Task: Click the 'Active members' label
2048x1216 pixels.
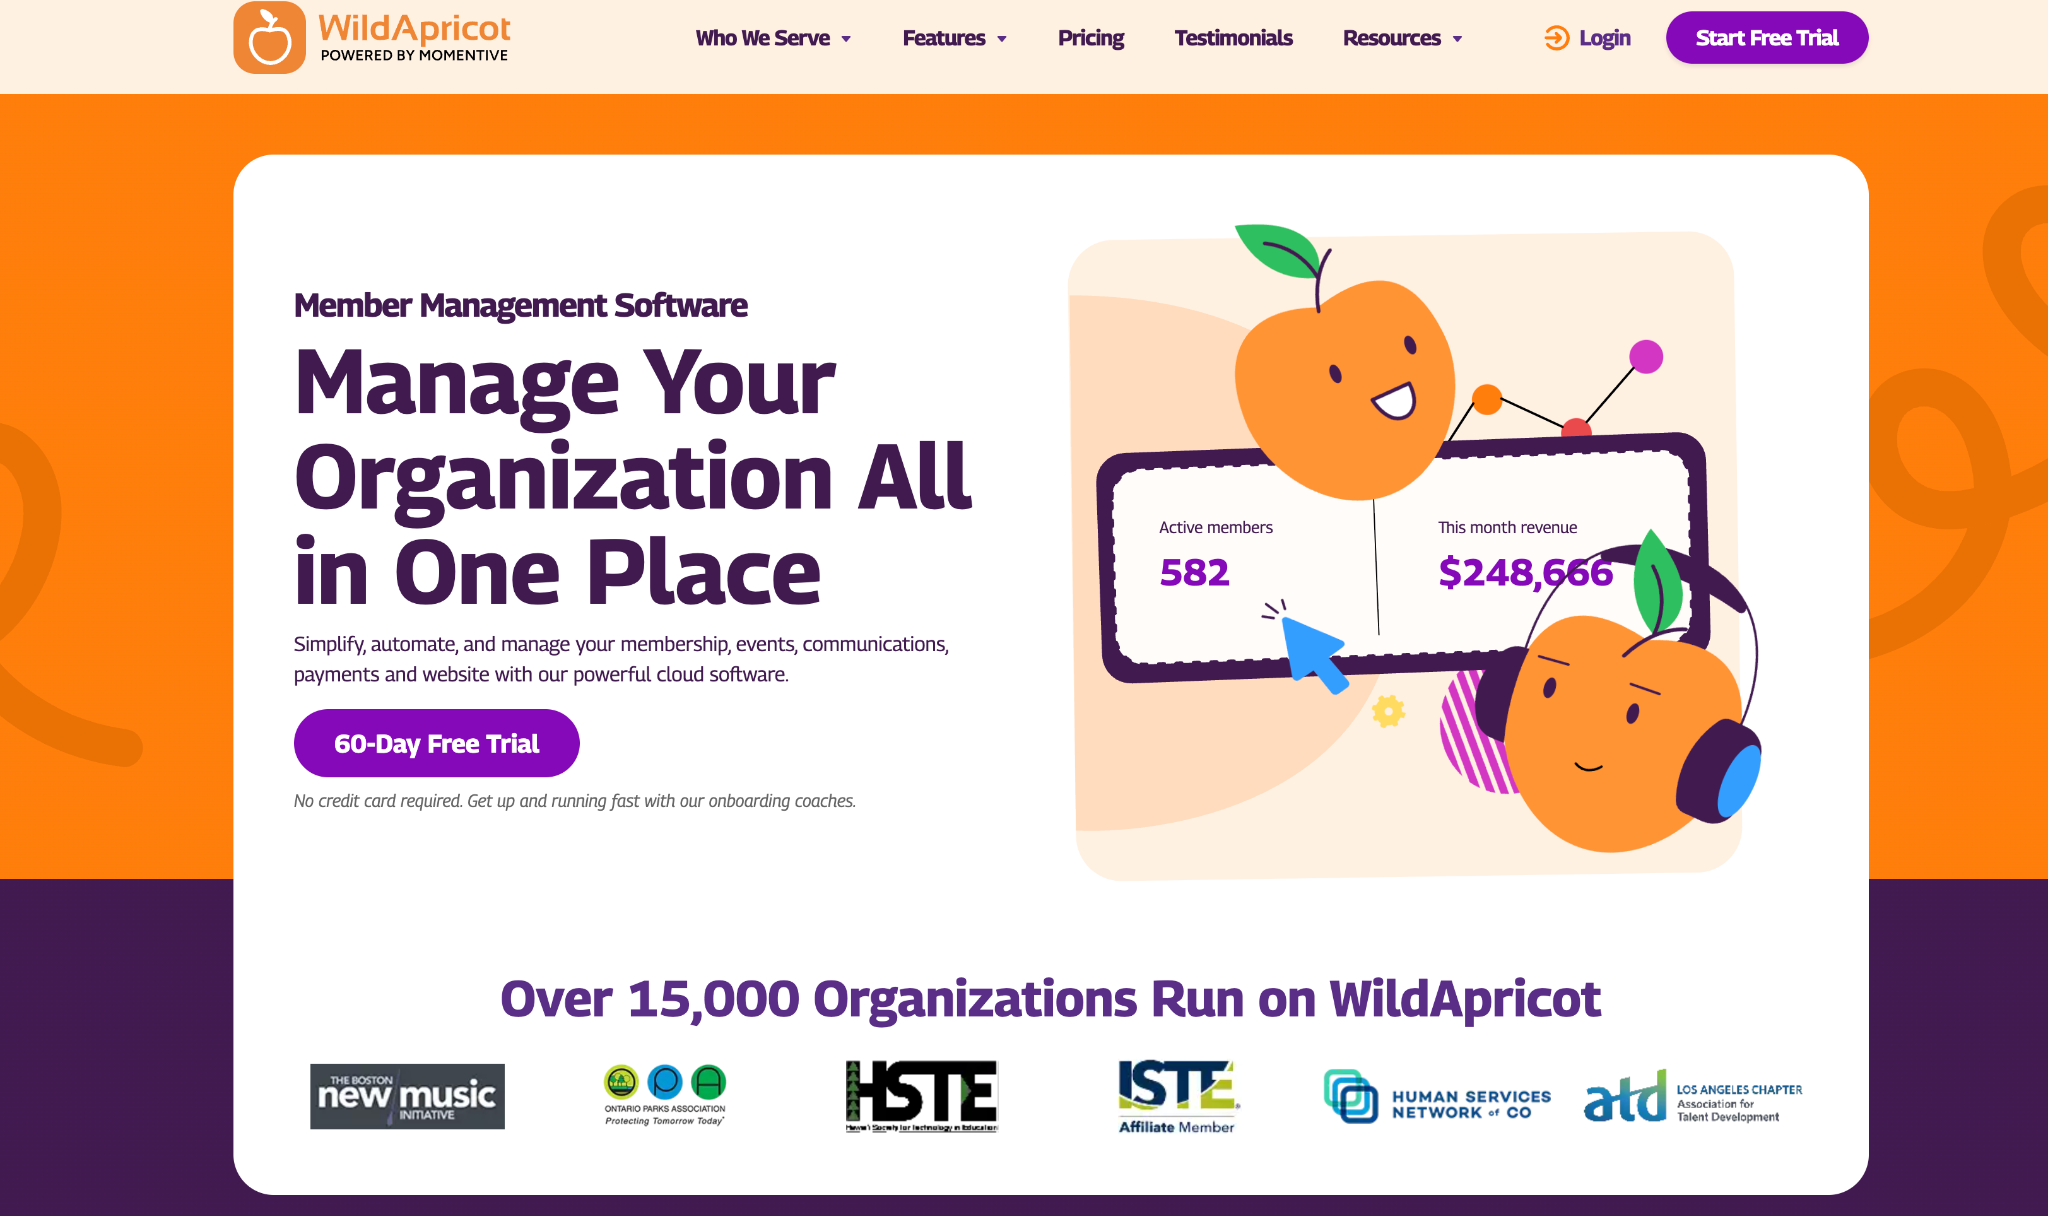Action: point(1215,527)
